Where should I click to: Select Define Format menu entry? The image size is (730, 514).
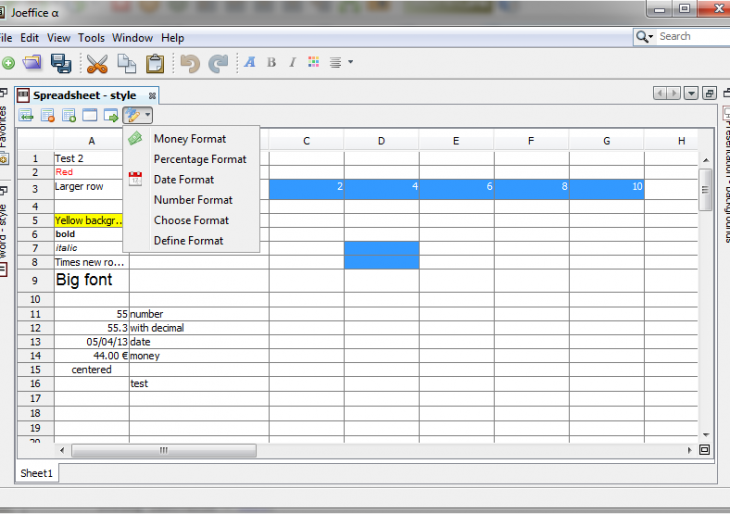pos(189,241)
